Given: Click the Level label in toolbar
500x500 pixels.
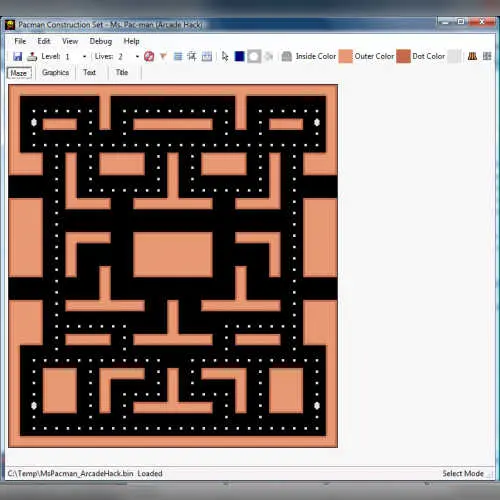Looking at the screenshot, I should pos(51,56).
